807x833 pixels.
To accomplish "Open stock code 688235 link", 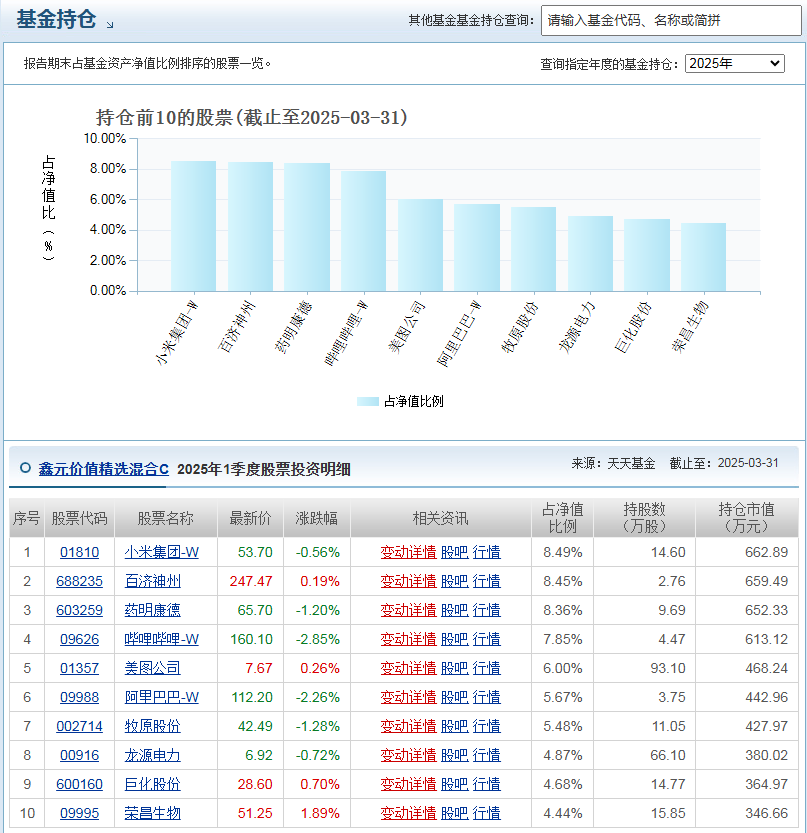I will (80, 581).
